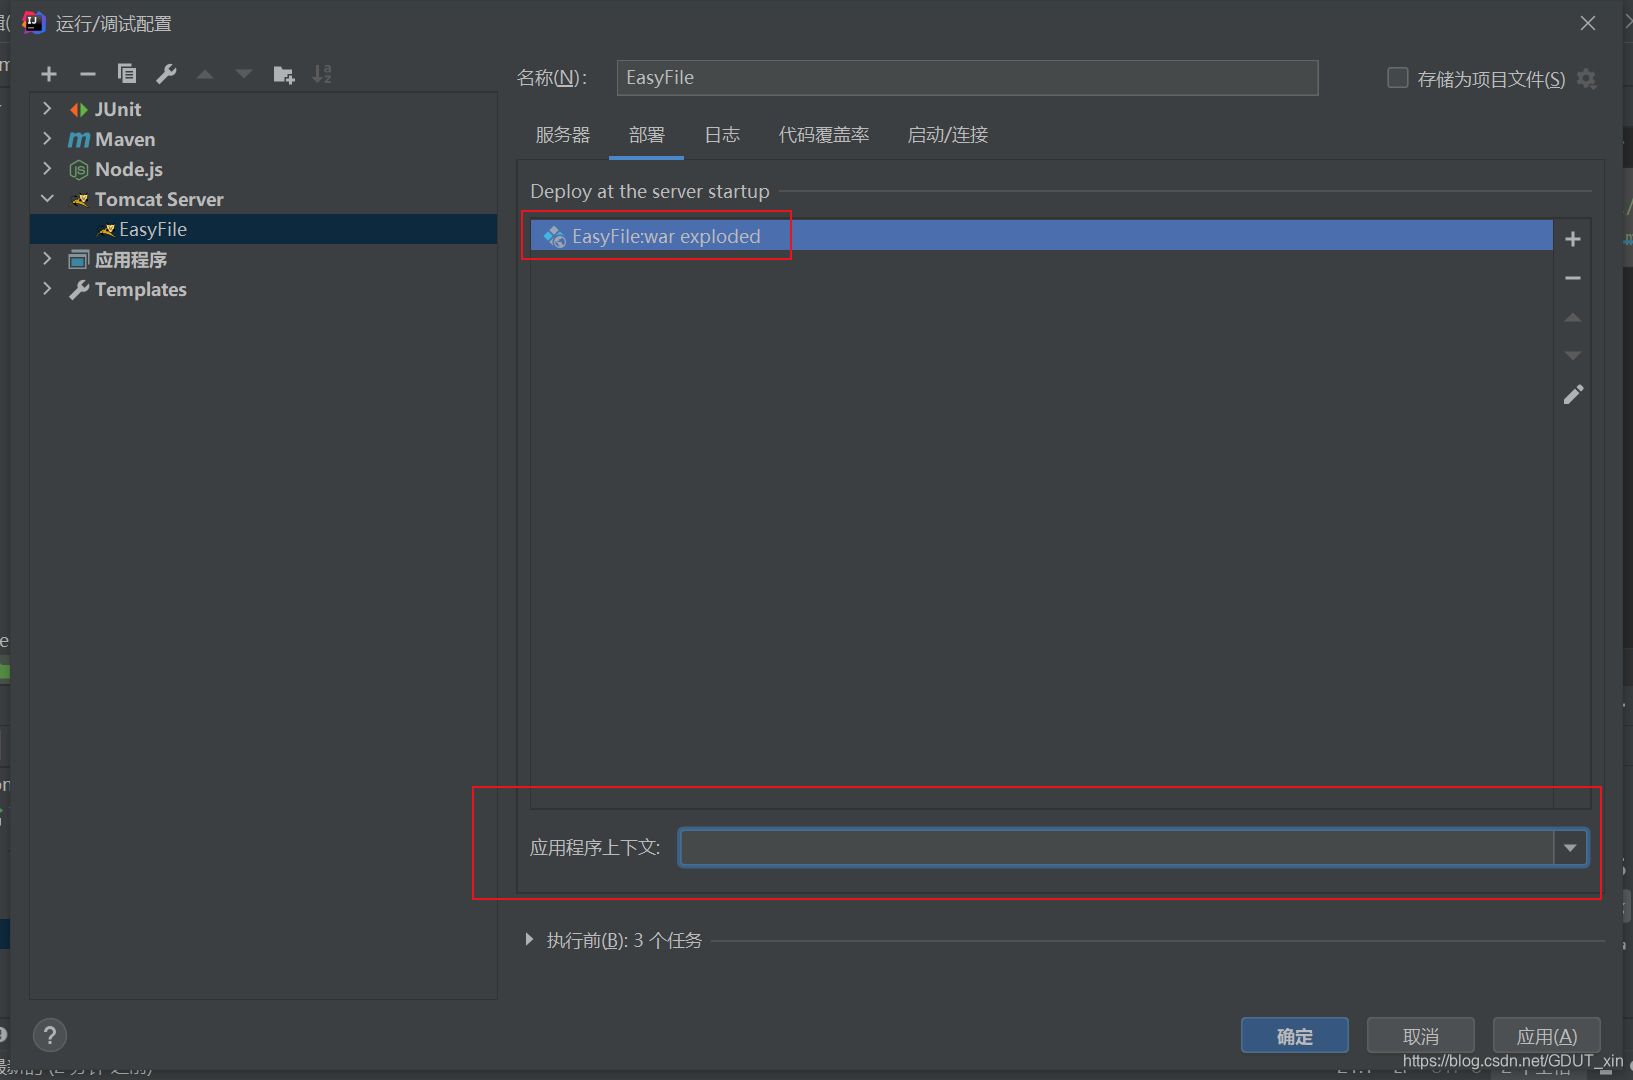The height and width of the screenshot is (1080, 1633).
Task: Copy the selected configuration
Action: [x=127, y=74]
